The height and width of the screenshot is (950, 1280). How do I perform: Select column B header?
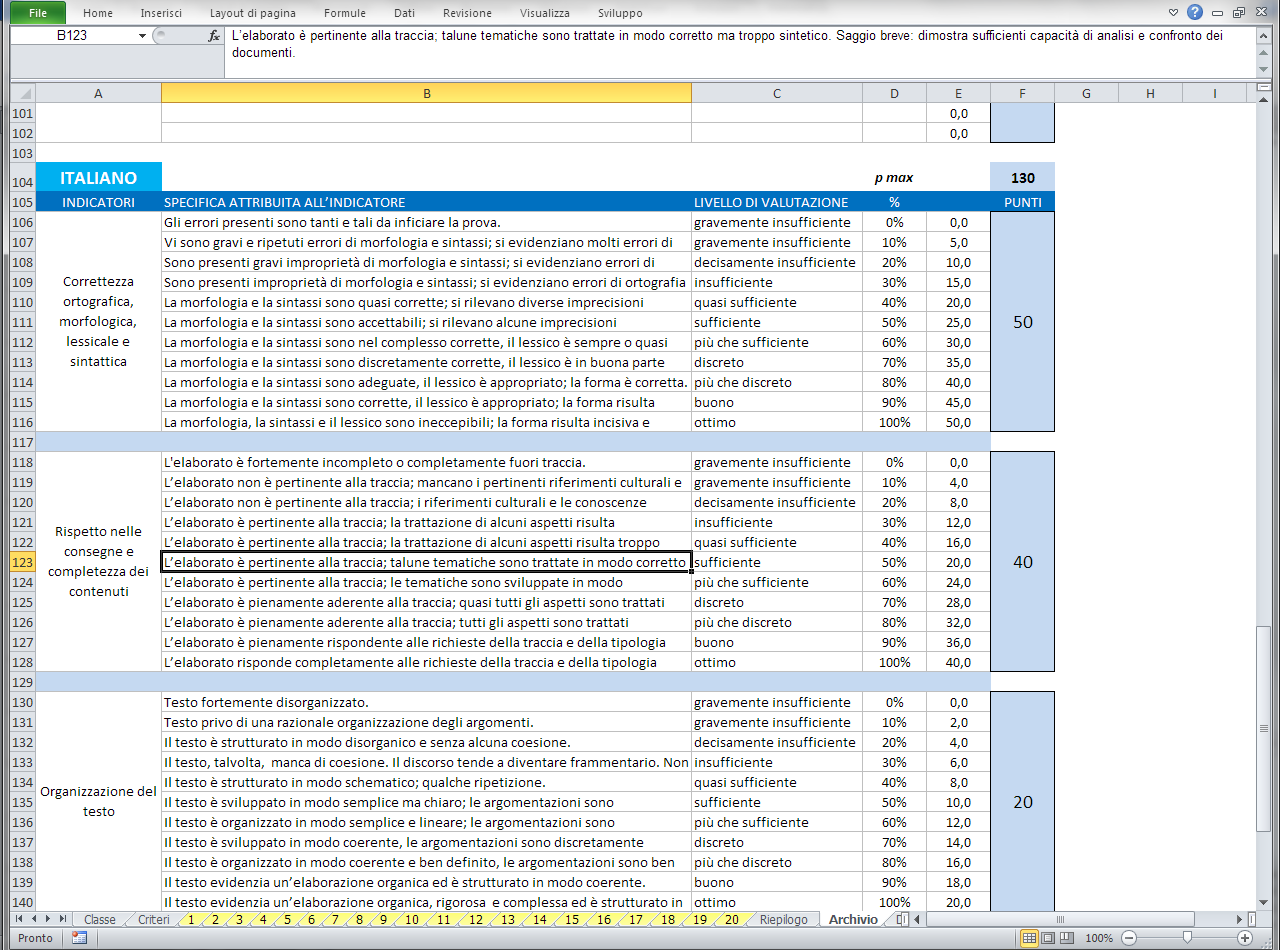(x=426, y=93)
